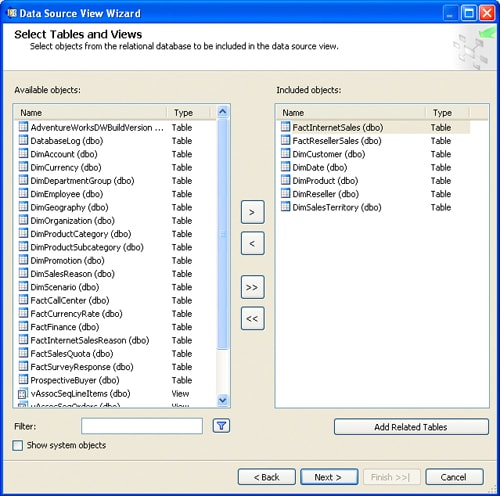Click the Available objects scrollbar thumb

tap(222, 234)
